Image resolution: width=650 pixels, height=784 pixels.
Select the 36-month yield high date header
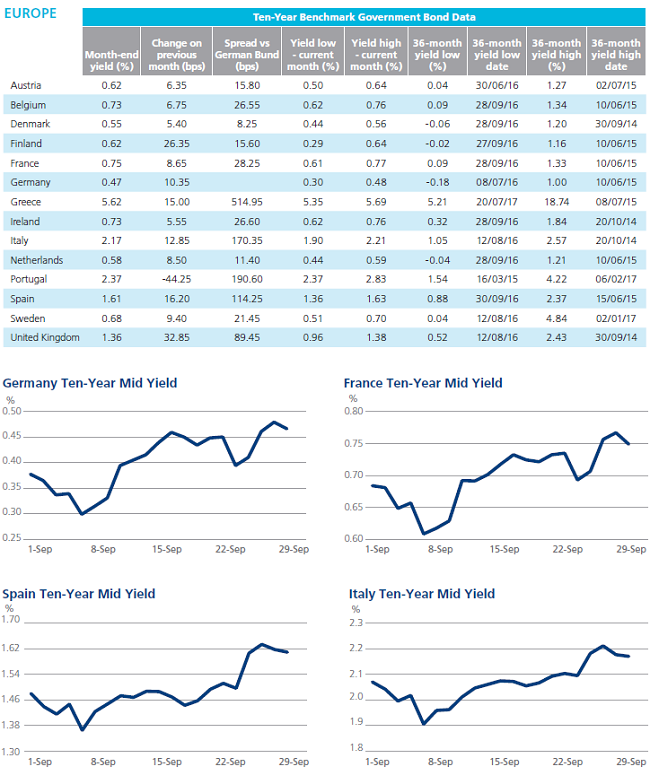coord(616,52)
